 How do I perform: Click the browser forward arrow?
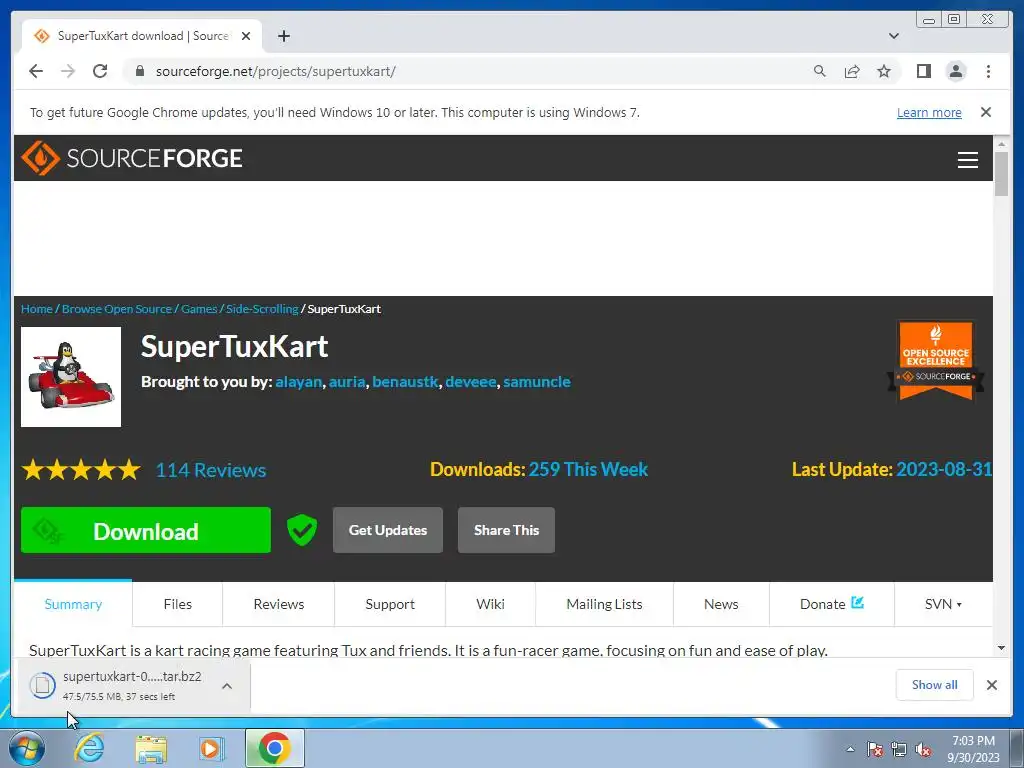[x=68, y=71]
